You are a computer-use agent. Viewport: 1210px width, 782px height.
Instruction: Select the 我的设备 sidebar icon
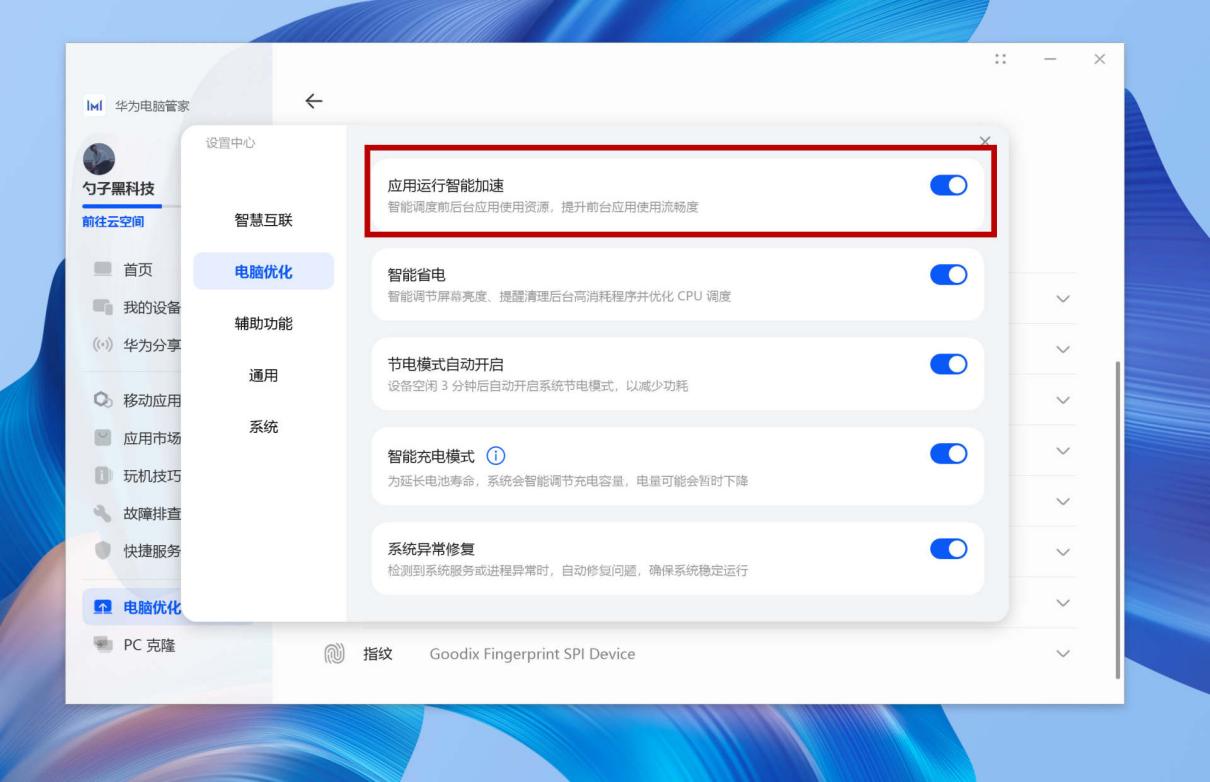point(101,307)
